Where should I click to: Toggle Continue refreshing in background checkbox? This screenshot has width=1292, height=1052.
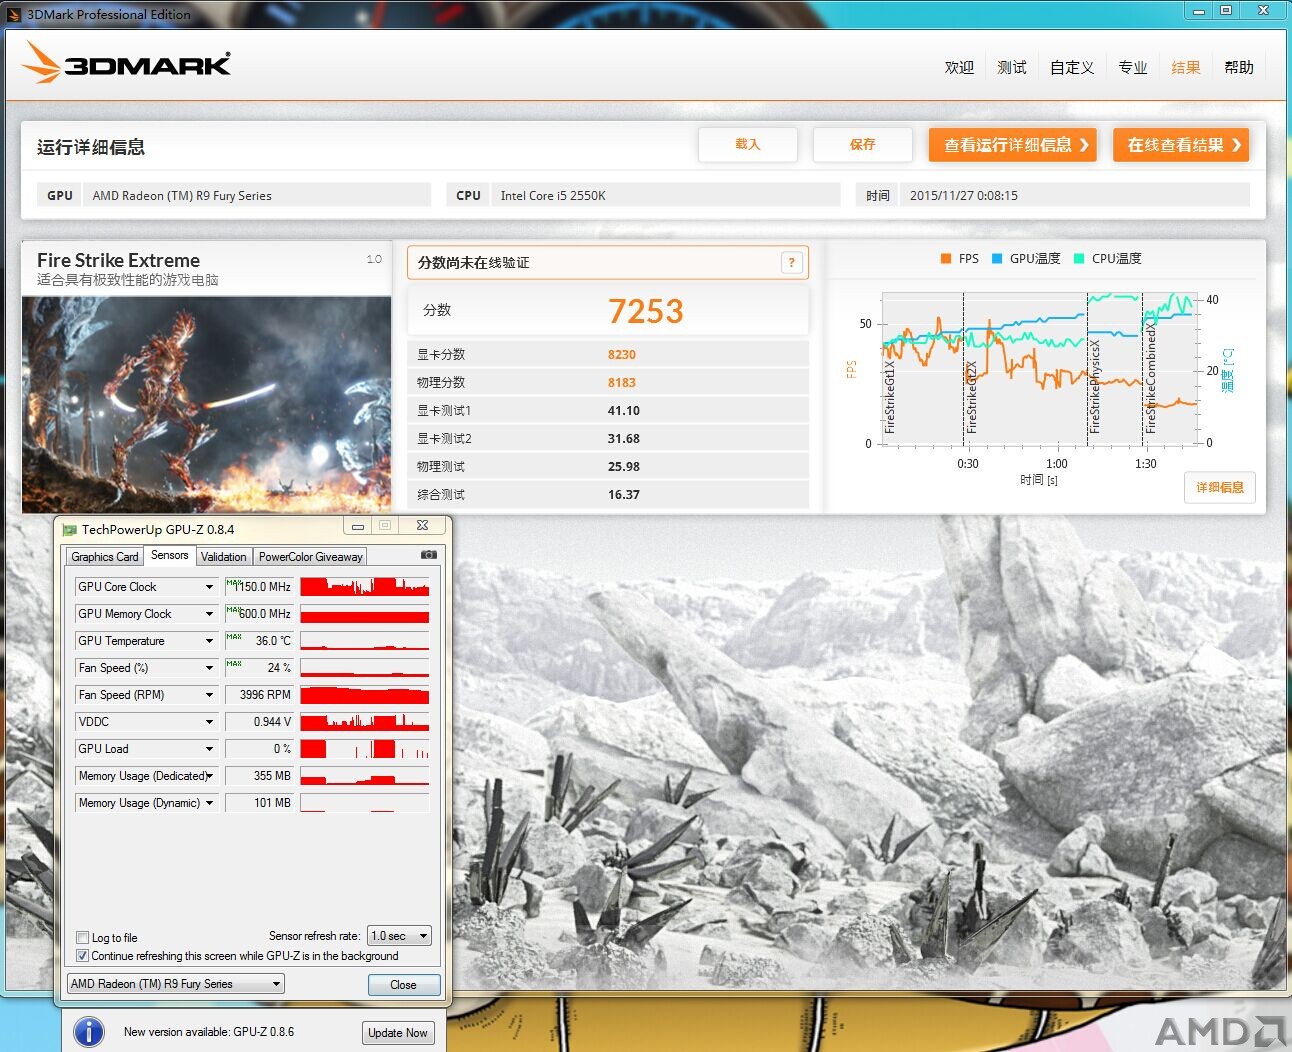(83, 956)
